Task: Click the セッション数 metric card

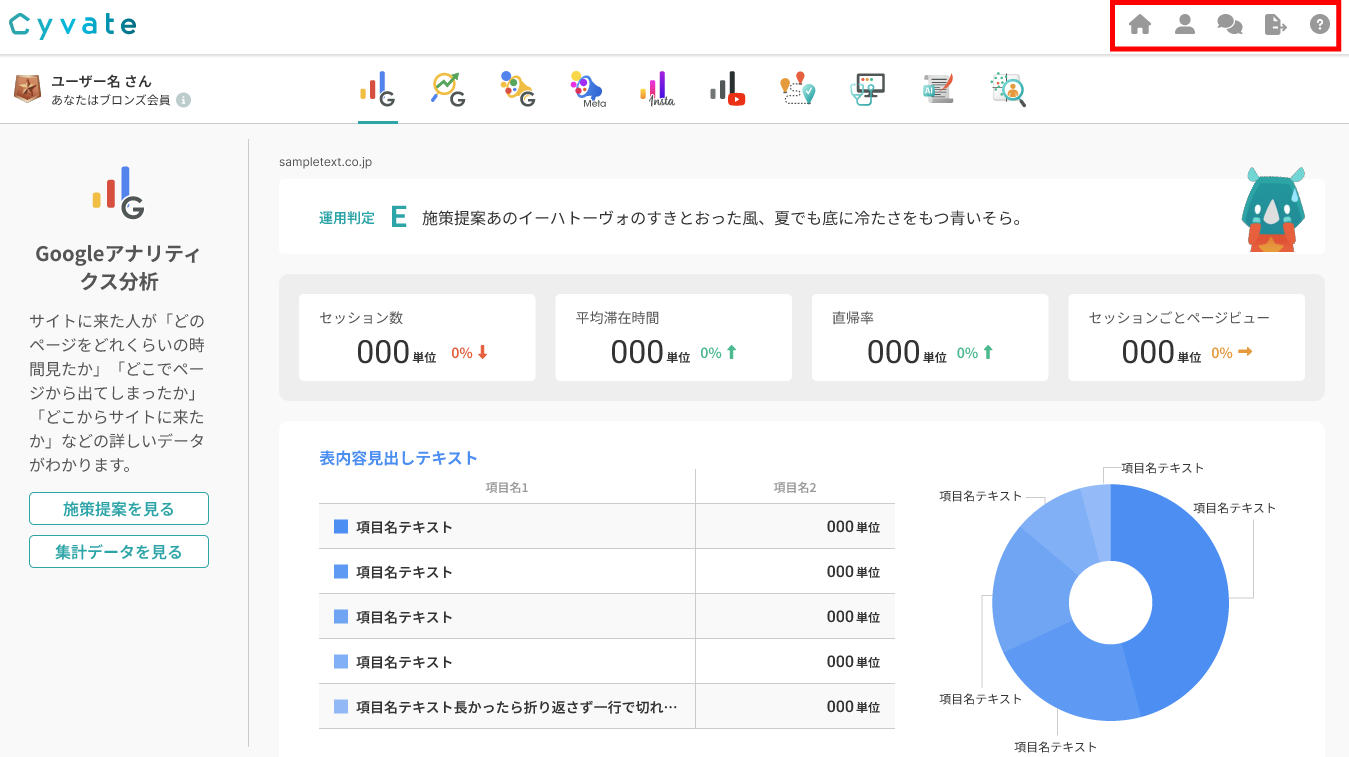Action: [x=417, y=337]
